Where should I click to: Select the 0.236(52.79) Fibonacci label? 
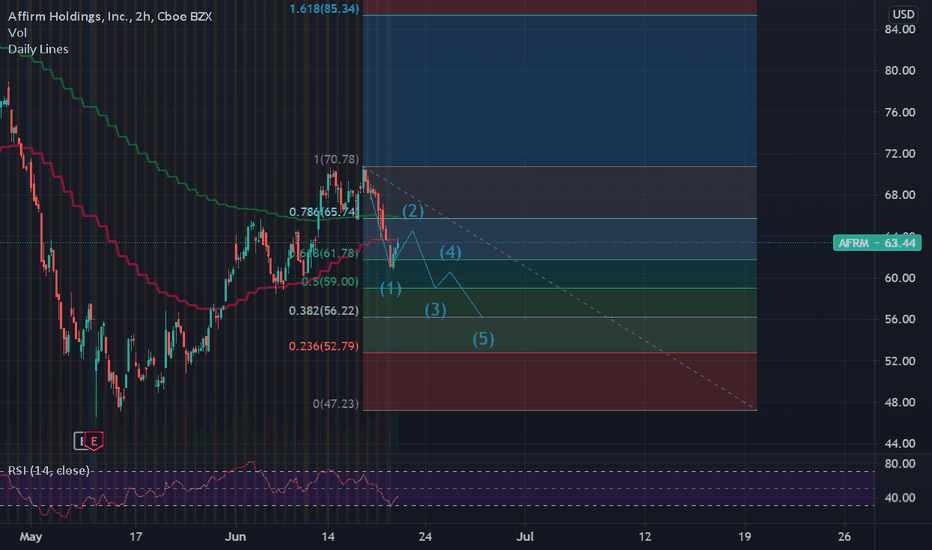coord(324,346)
